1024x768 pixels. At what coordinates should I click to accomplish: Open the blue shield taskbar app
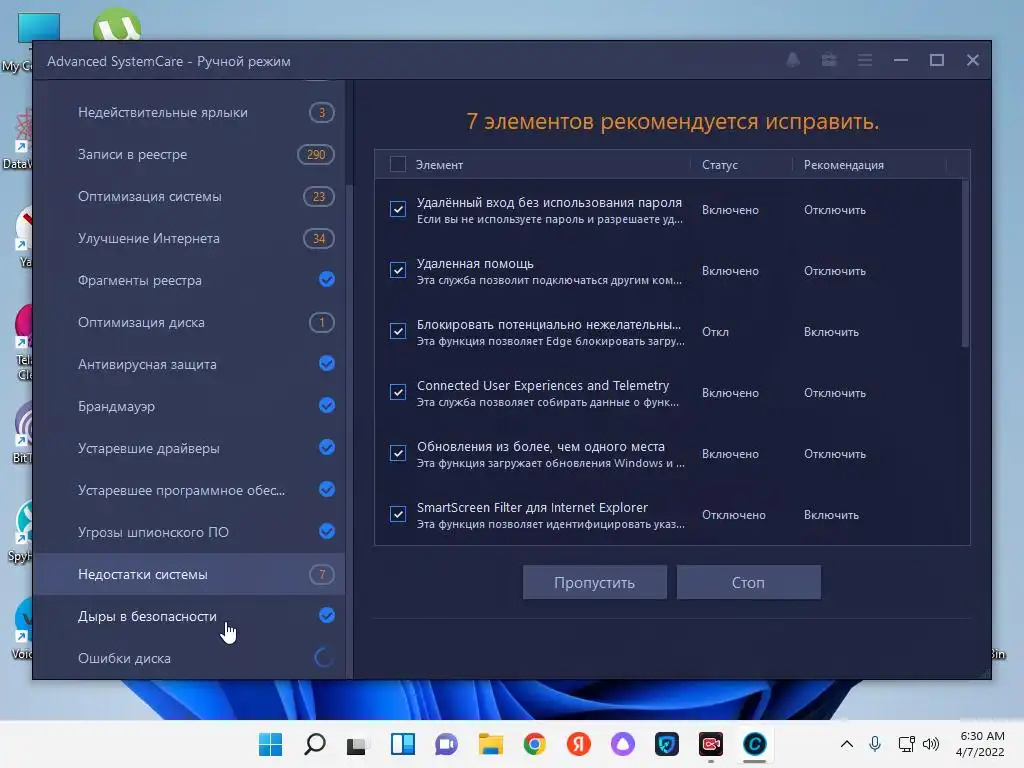(x=667, y=744)
